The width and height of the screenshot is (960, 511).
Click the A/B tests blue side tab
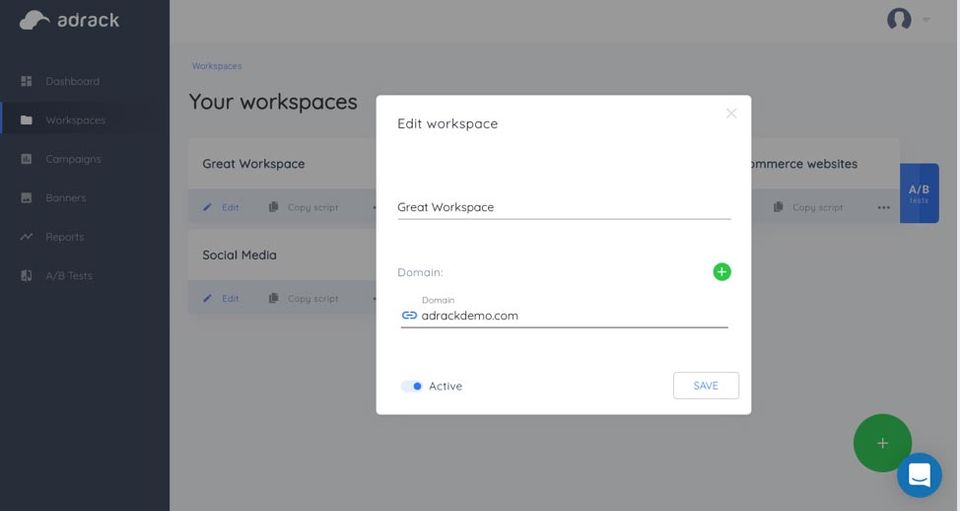(x=919, y=193)
